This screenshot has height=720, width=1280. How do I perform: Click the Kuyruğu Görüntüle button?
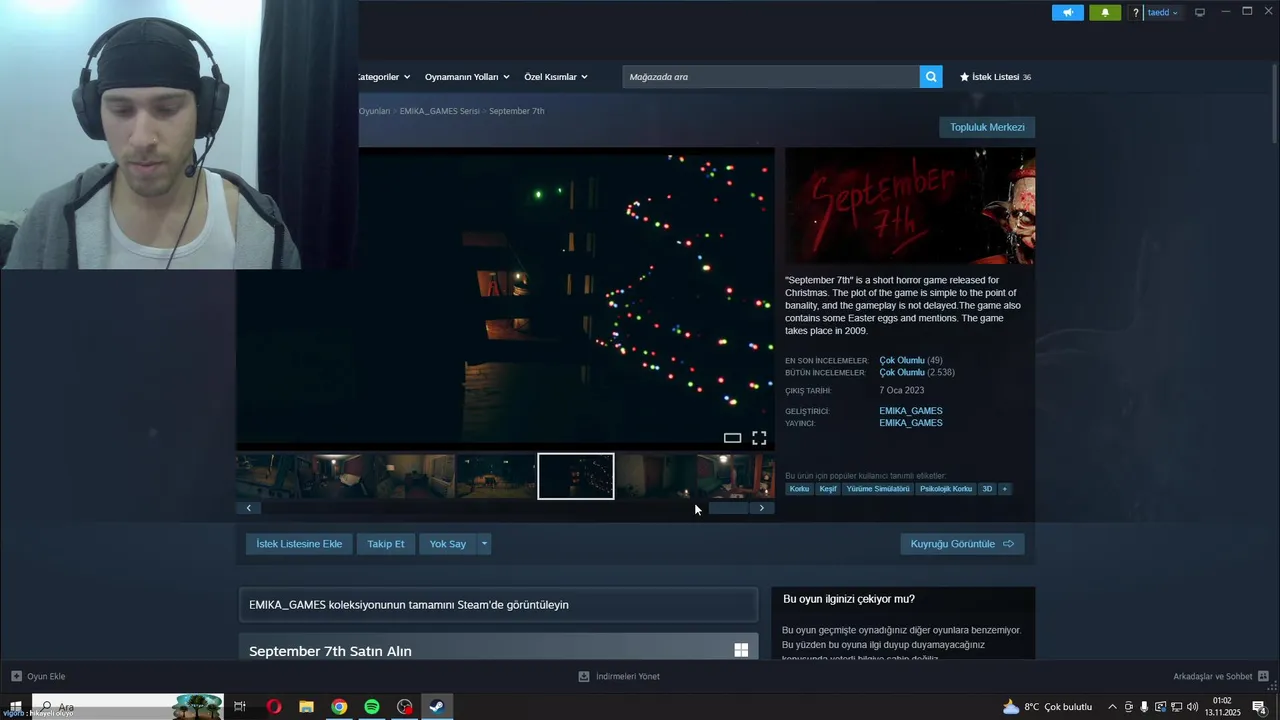pyautogui.click(x=962, y=544)
